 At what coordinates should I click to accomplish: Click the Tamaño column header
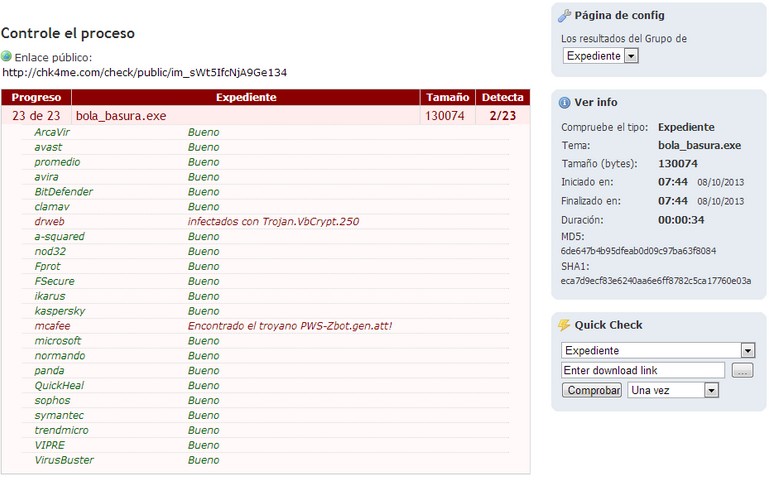click(447, 97)
